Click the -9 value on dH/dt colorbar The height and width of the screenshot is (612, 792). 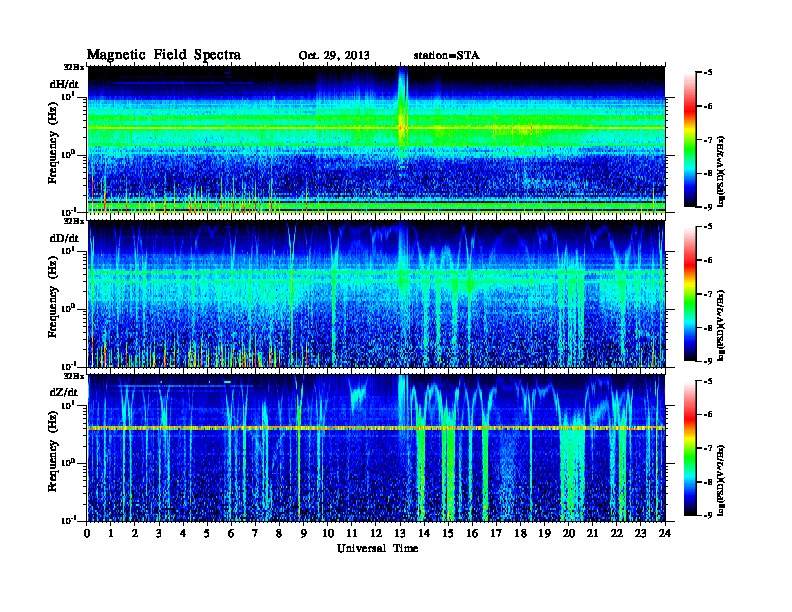pos(708,207)
